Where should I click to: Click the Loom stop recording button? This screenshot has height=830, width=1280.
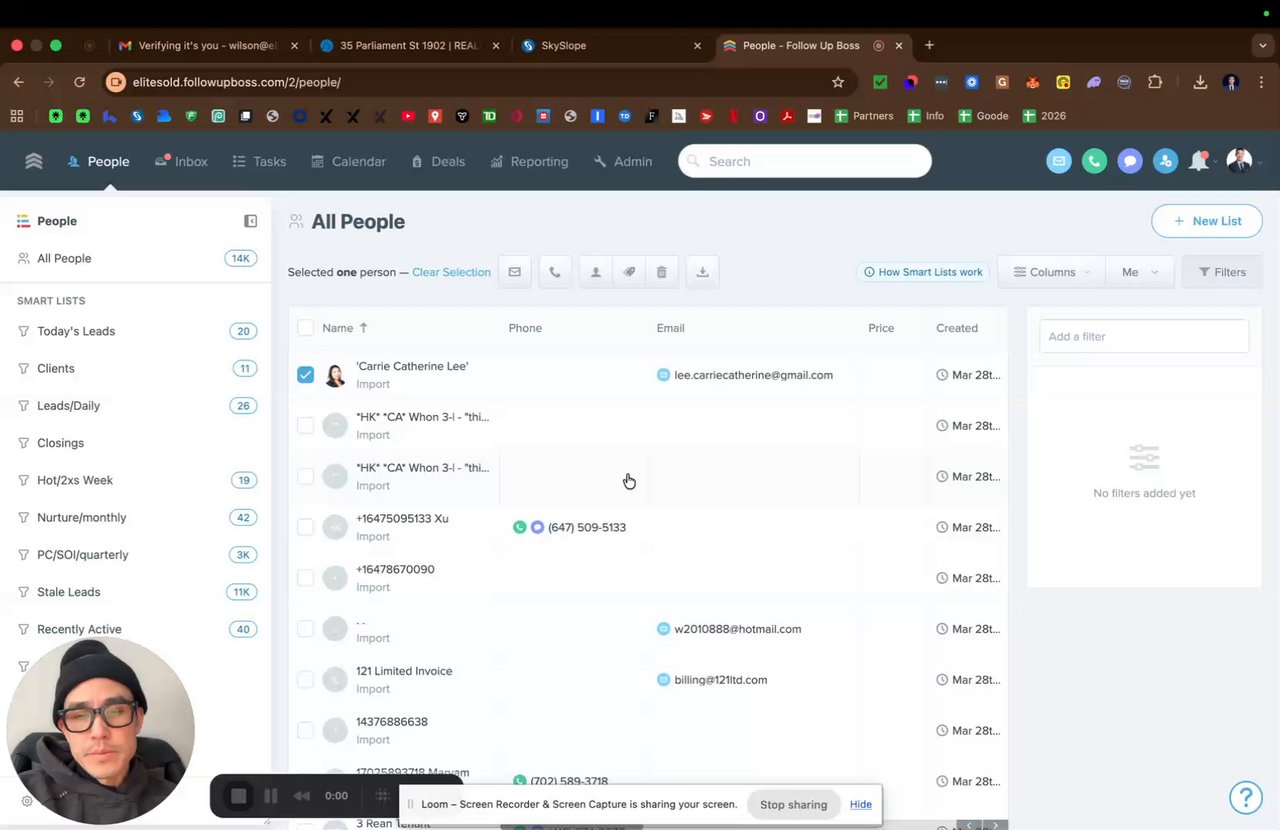tap(238, 796)
